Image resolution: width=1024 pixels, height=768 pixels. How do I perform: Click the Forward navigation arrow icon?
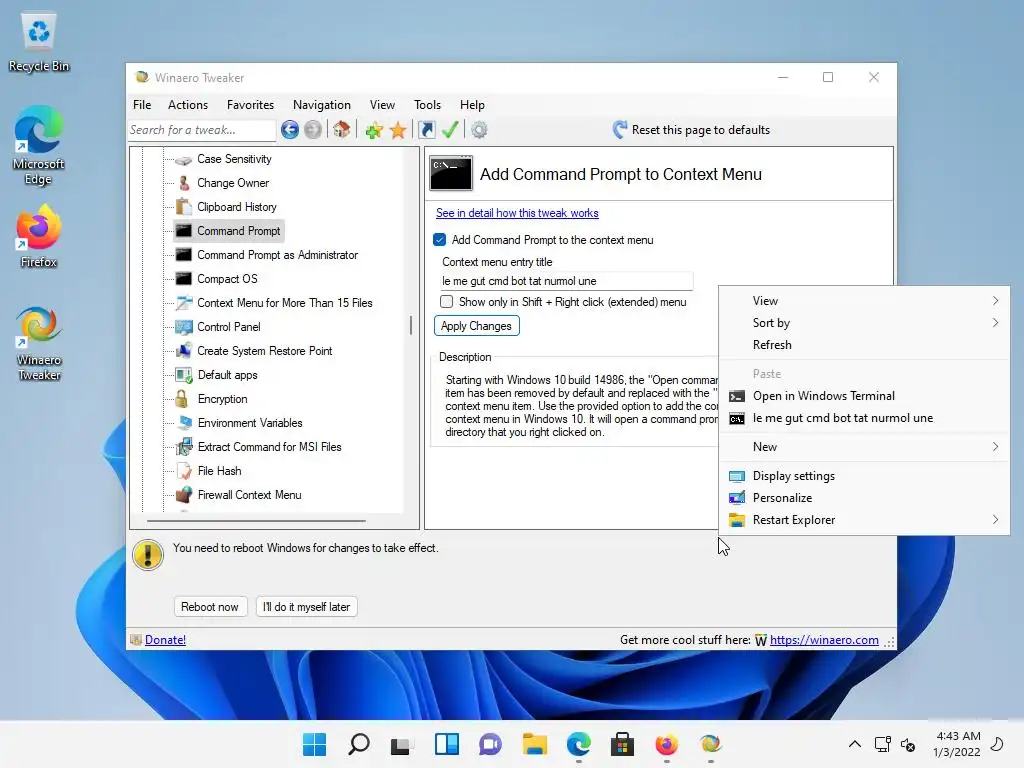[313, 130]
